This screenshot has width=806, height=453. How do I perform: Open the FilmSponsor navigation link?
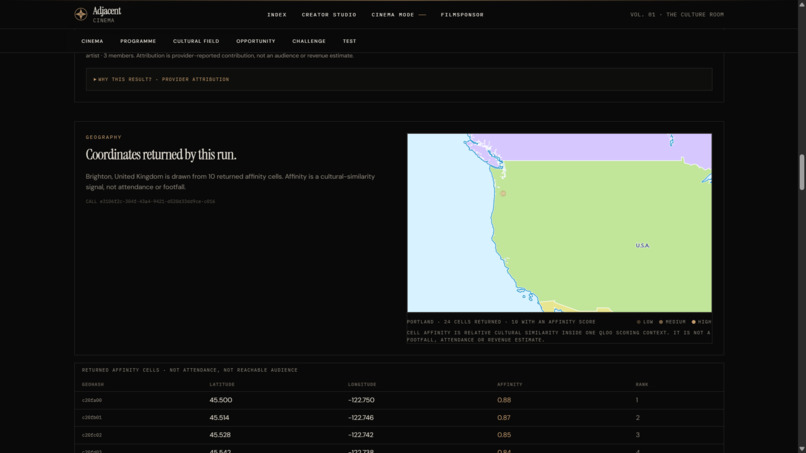462,15
